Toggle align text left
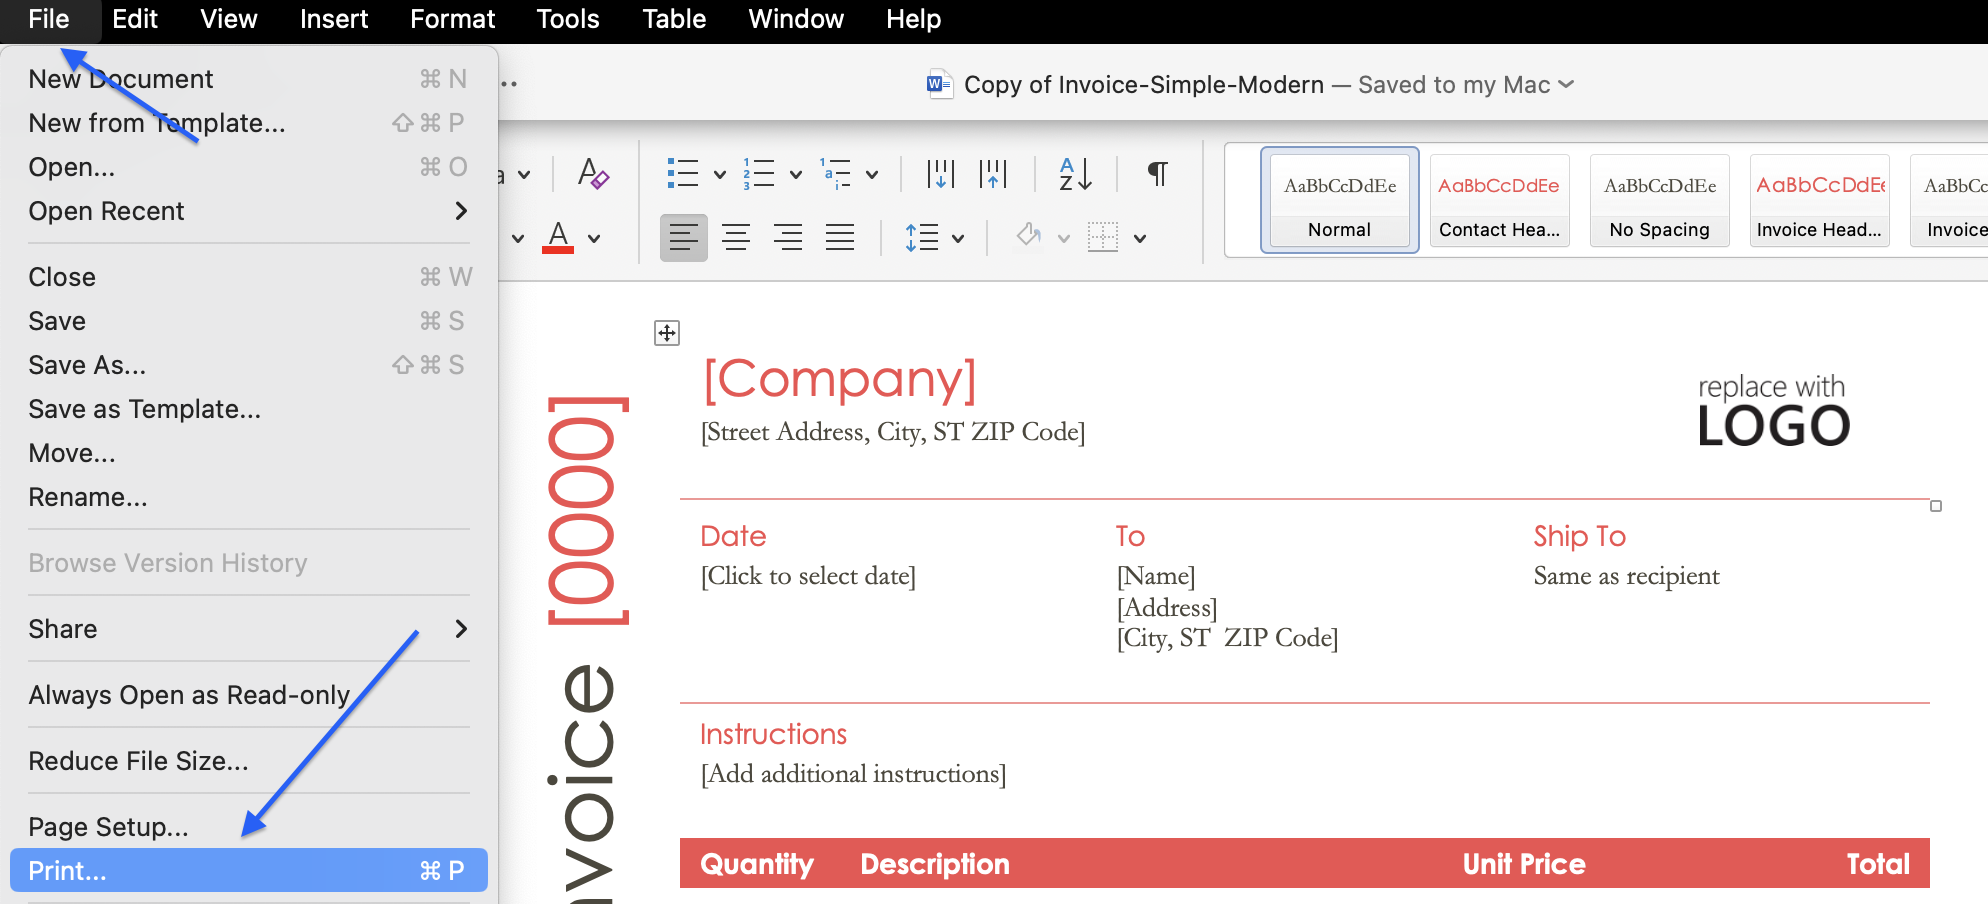Image resolution: width=1988 pixels, height=904 pixels. (684, 238)
